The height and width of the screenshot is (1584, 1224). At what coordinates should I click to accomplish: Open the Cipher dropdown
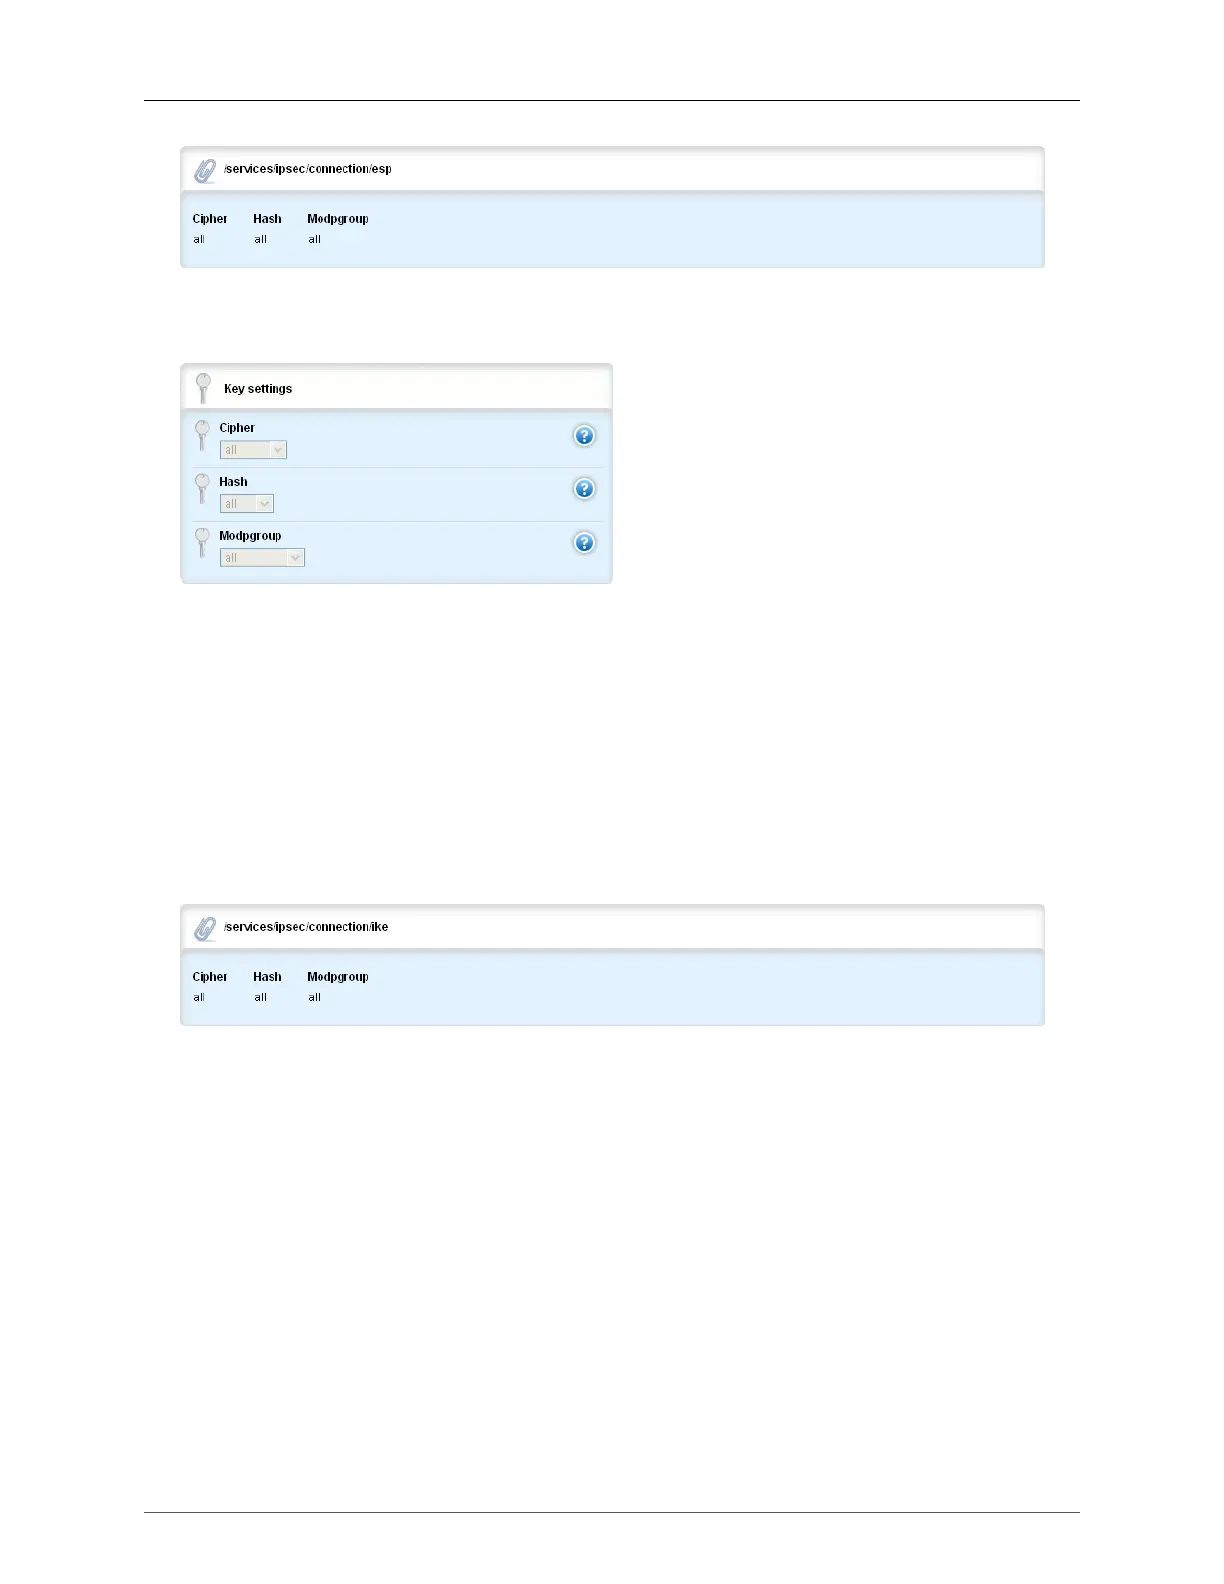(x=253, y=450)
